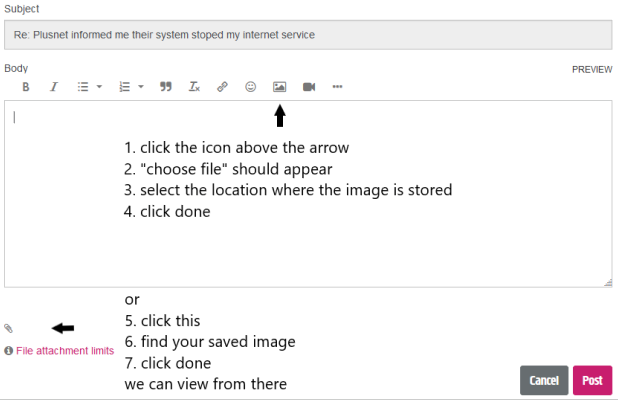
Task: Clear text formatting
Action: (x=195, y=87)
